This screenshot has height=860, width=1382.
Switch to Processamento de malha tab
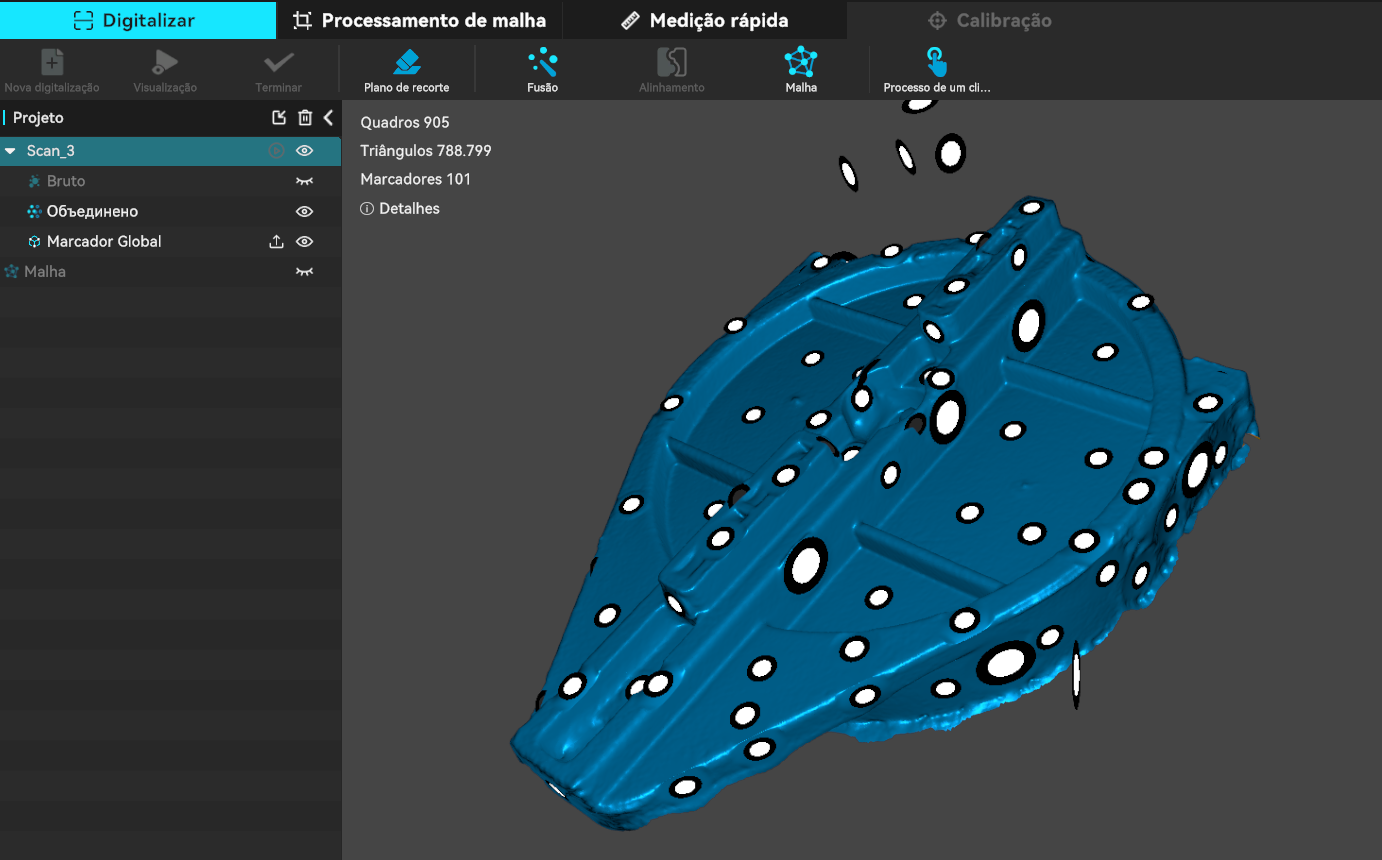pos(419,20)
